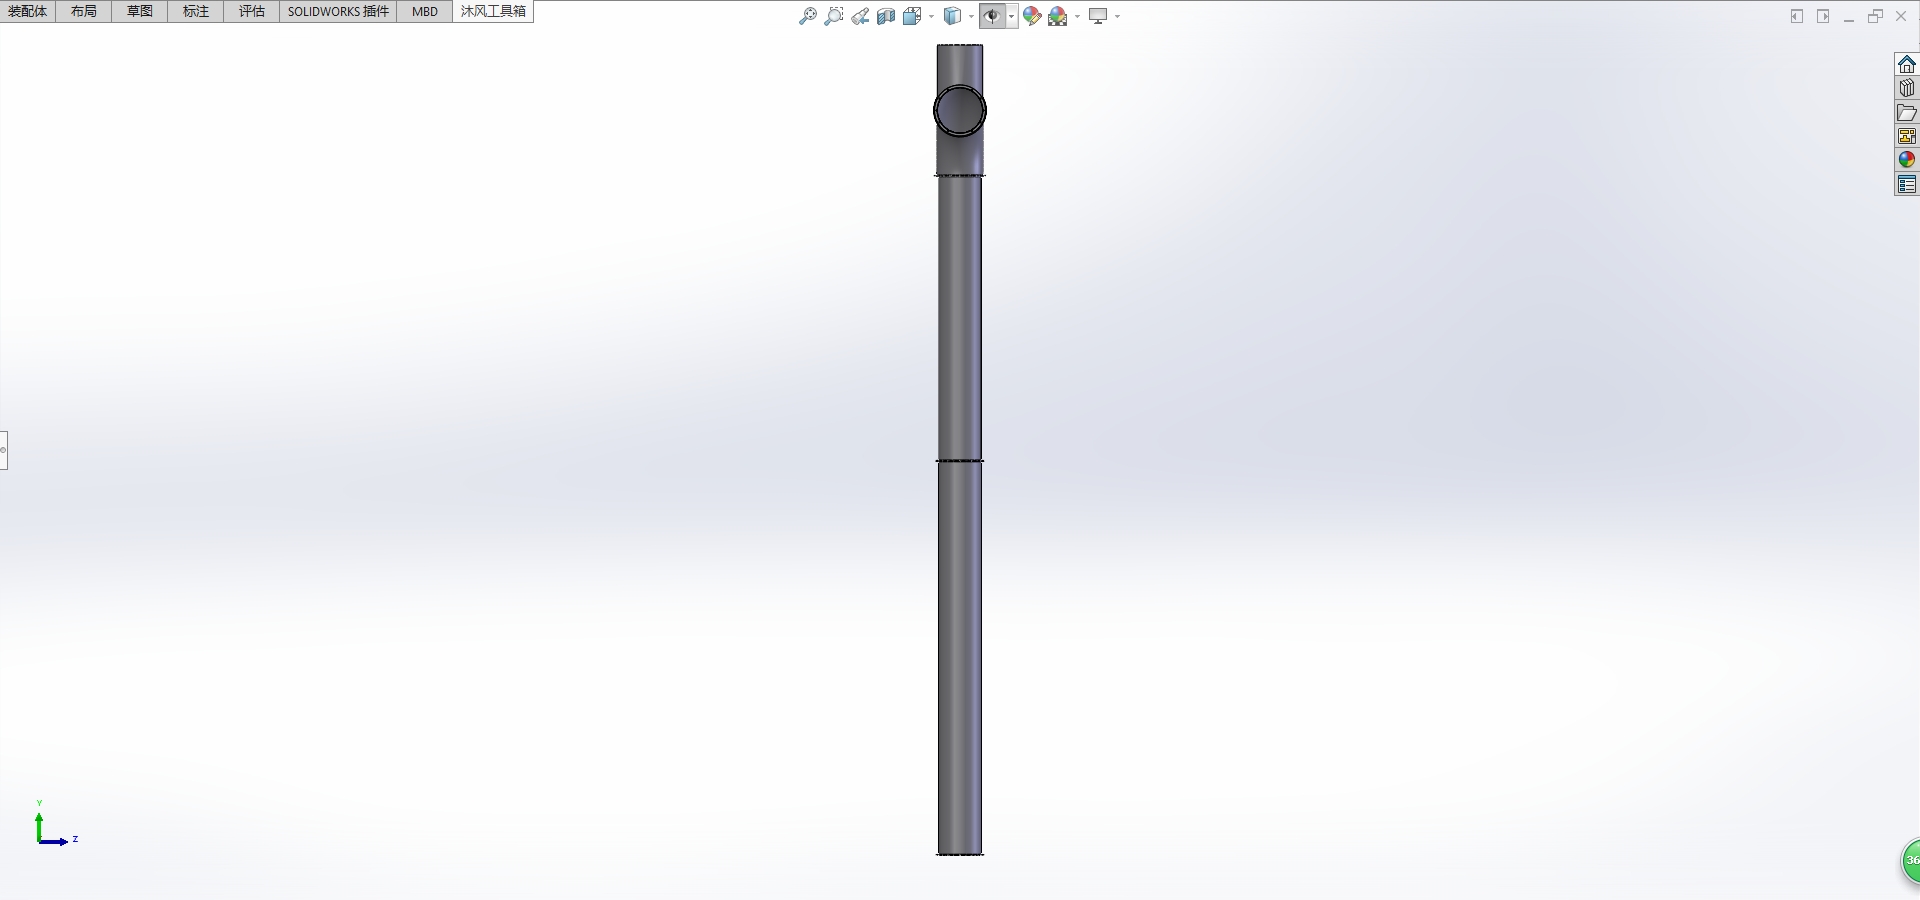The width and height of the screenshot is (1920, 900).
Task: Click the Previous View icon
Action: 860,16
